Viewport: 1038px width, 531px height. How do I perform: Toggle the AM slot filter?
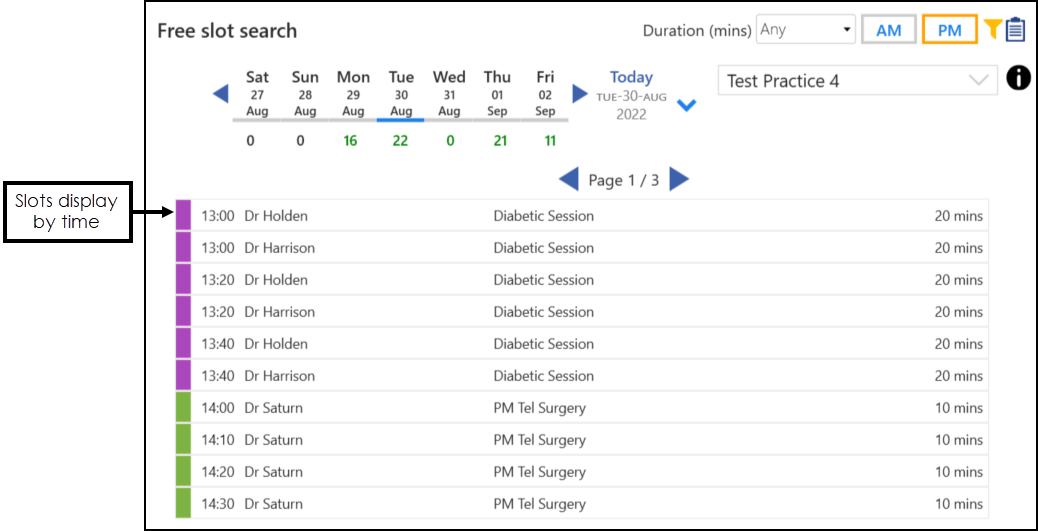888,30
